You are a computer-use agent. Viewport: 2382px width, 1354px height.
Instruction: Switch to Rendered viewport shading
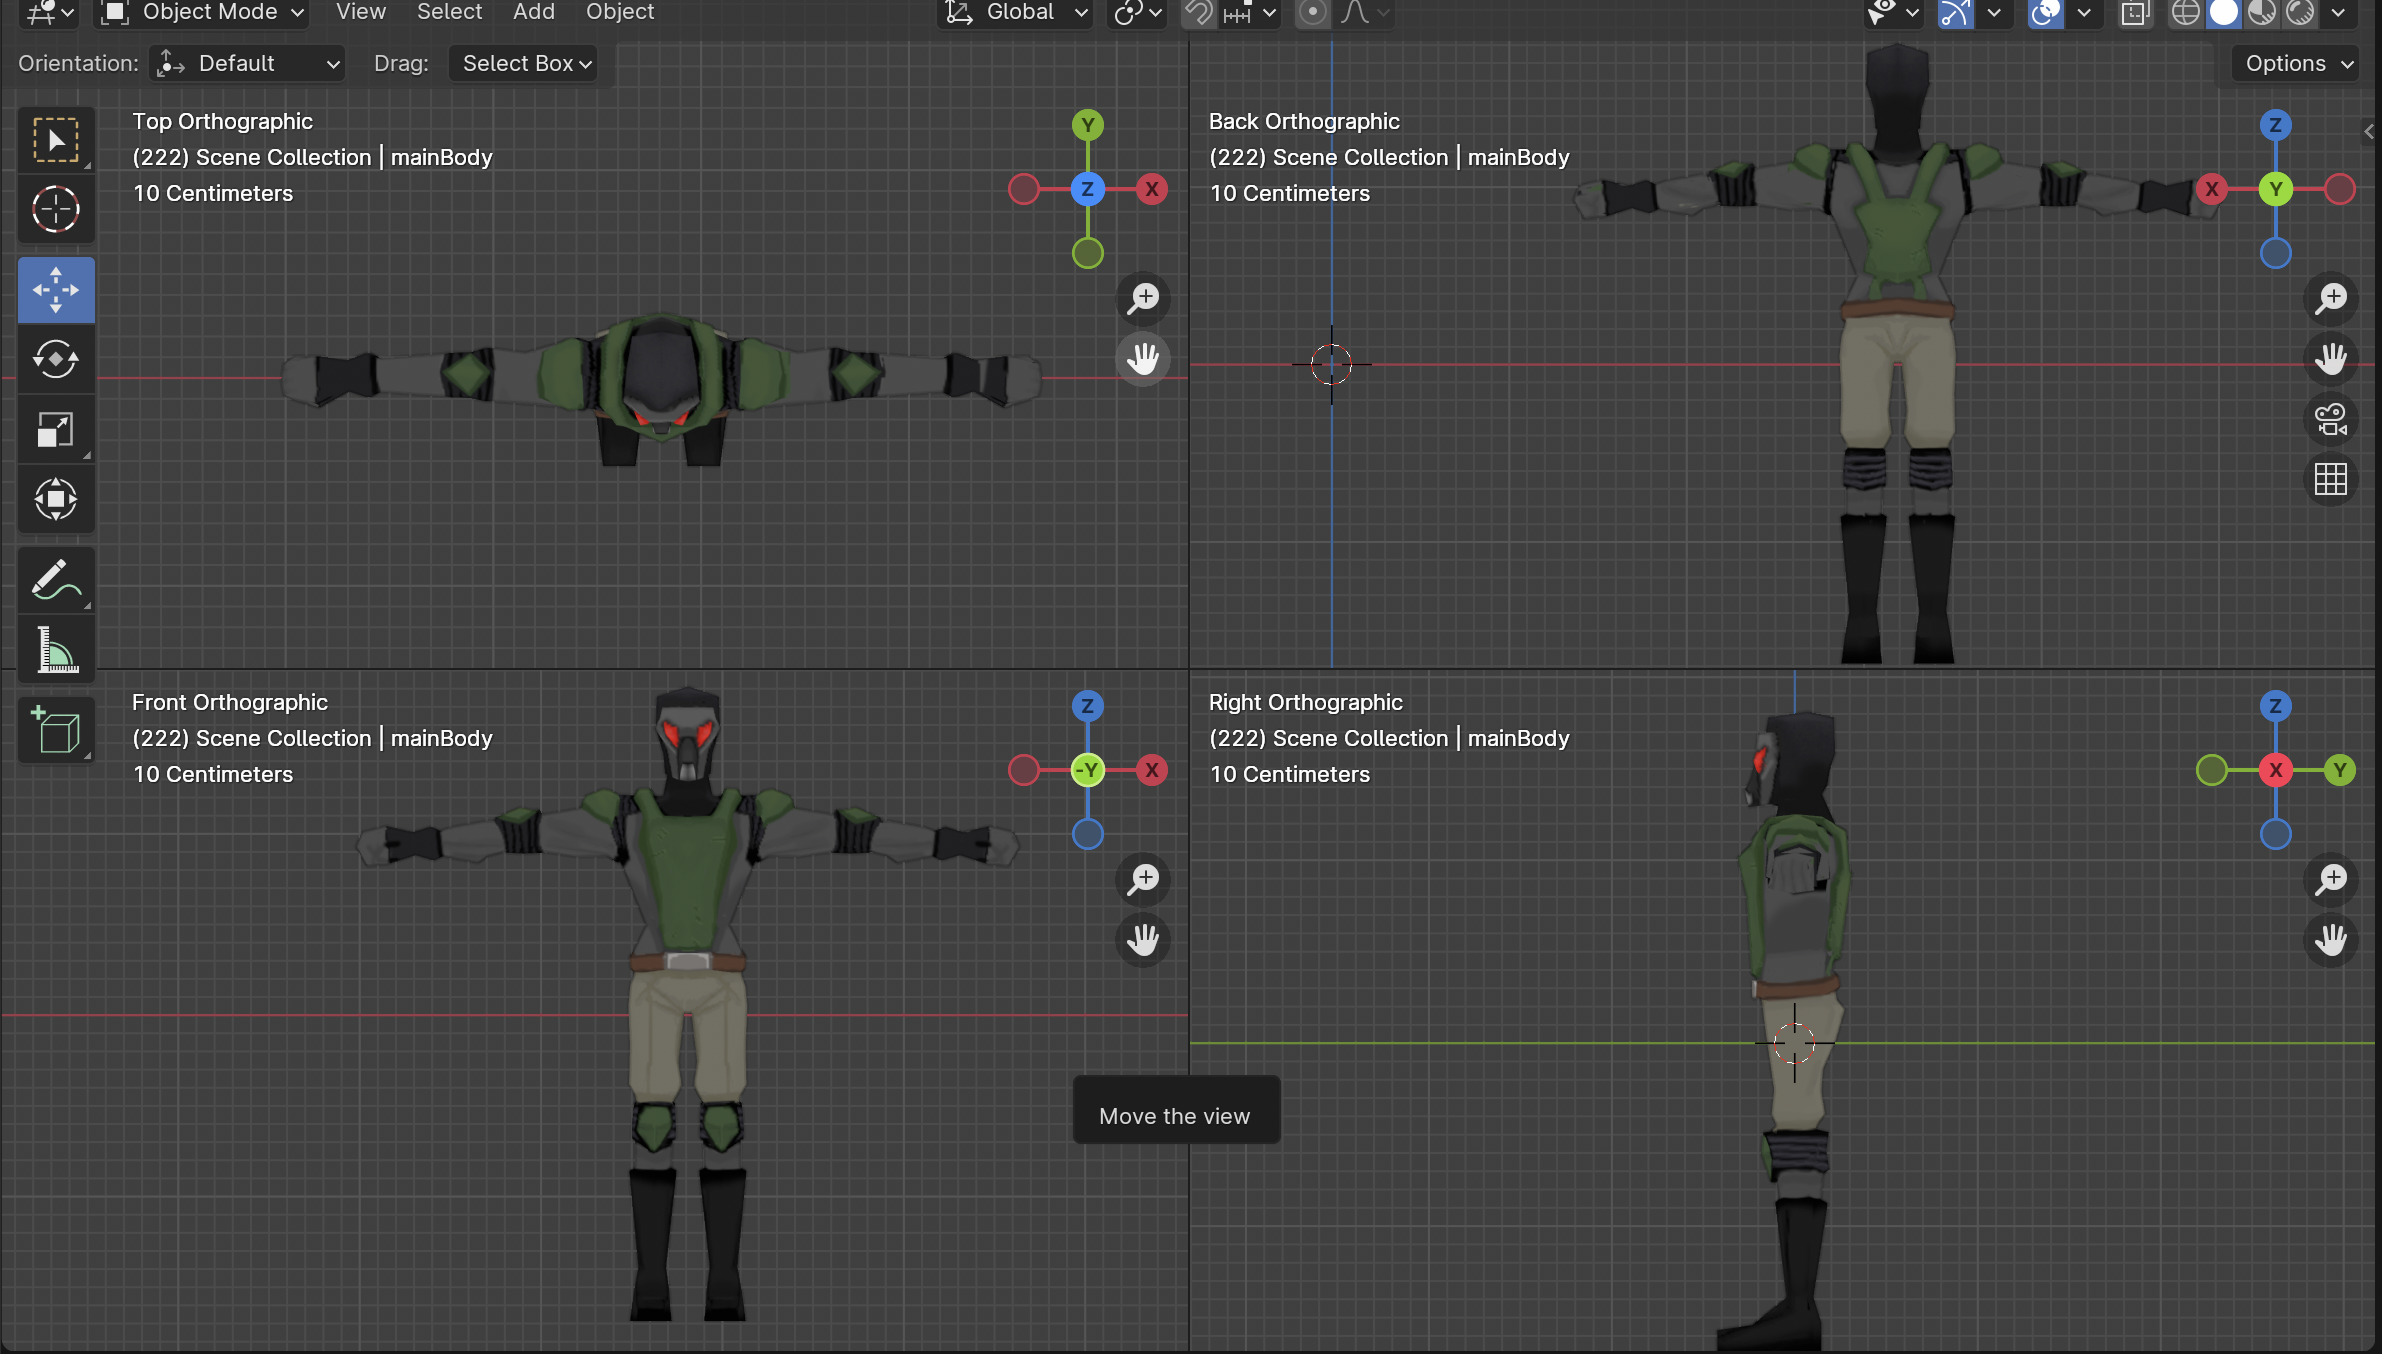pyautogui.click(x=2300, y=13)
